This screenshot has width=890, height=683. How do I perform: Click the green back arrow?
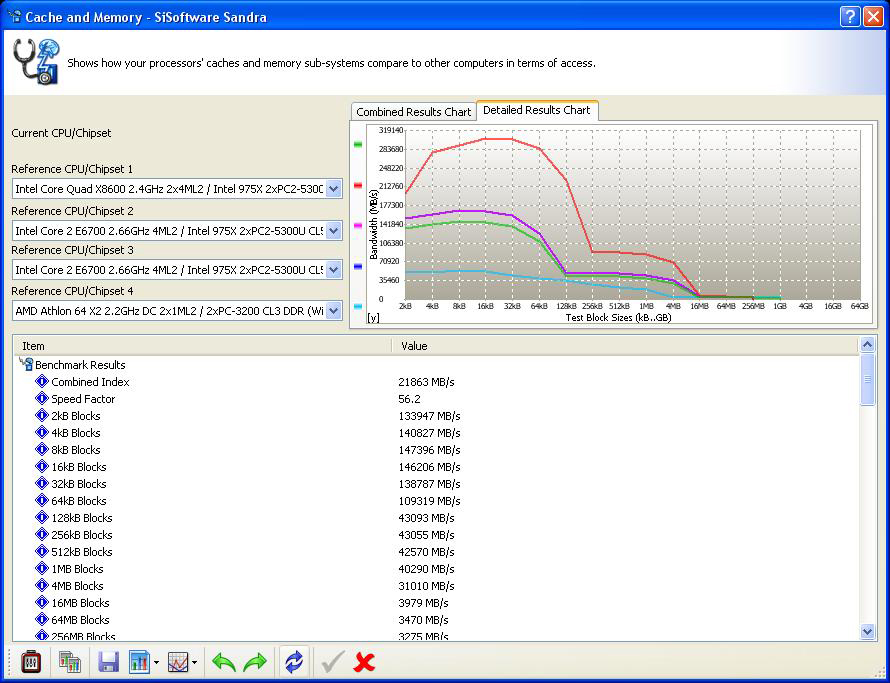[223, 662]
